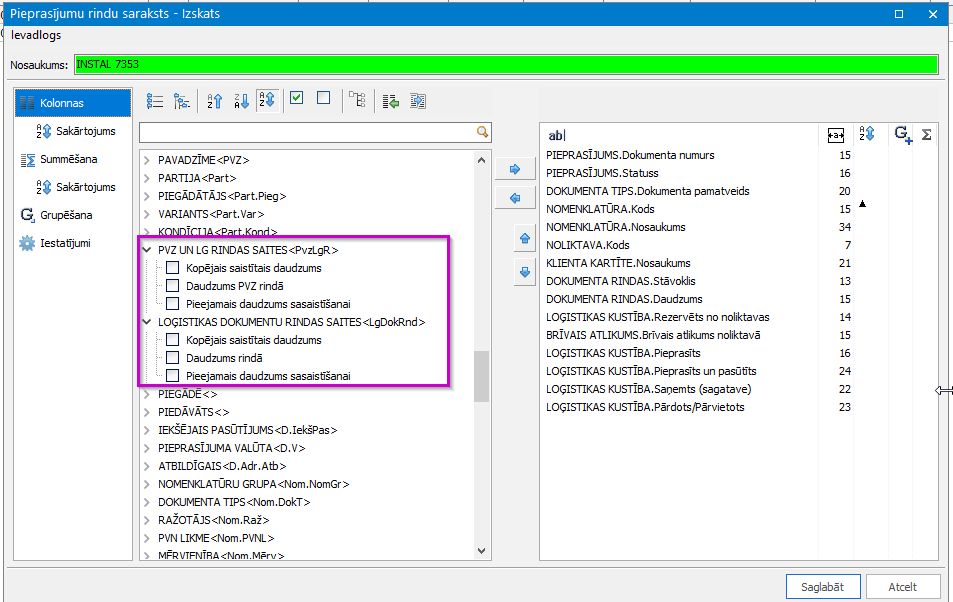Viewport: 953px width, 602px height.
Task: Click the green arrow list import icon
Action: tap(391, 102)
